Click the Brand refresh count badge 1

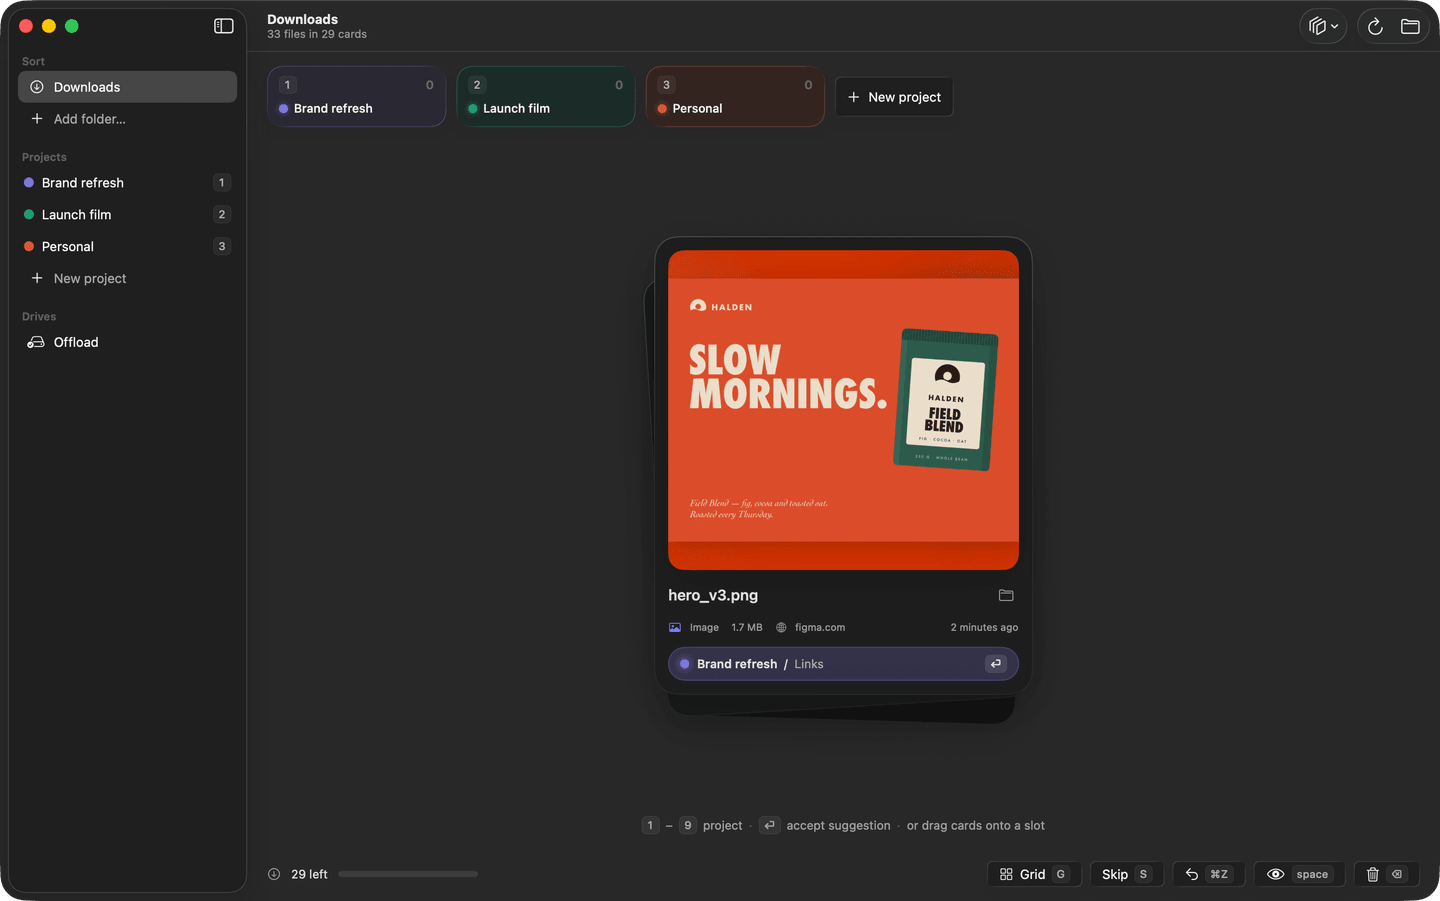click(222, 183)
